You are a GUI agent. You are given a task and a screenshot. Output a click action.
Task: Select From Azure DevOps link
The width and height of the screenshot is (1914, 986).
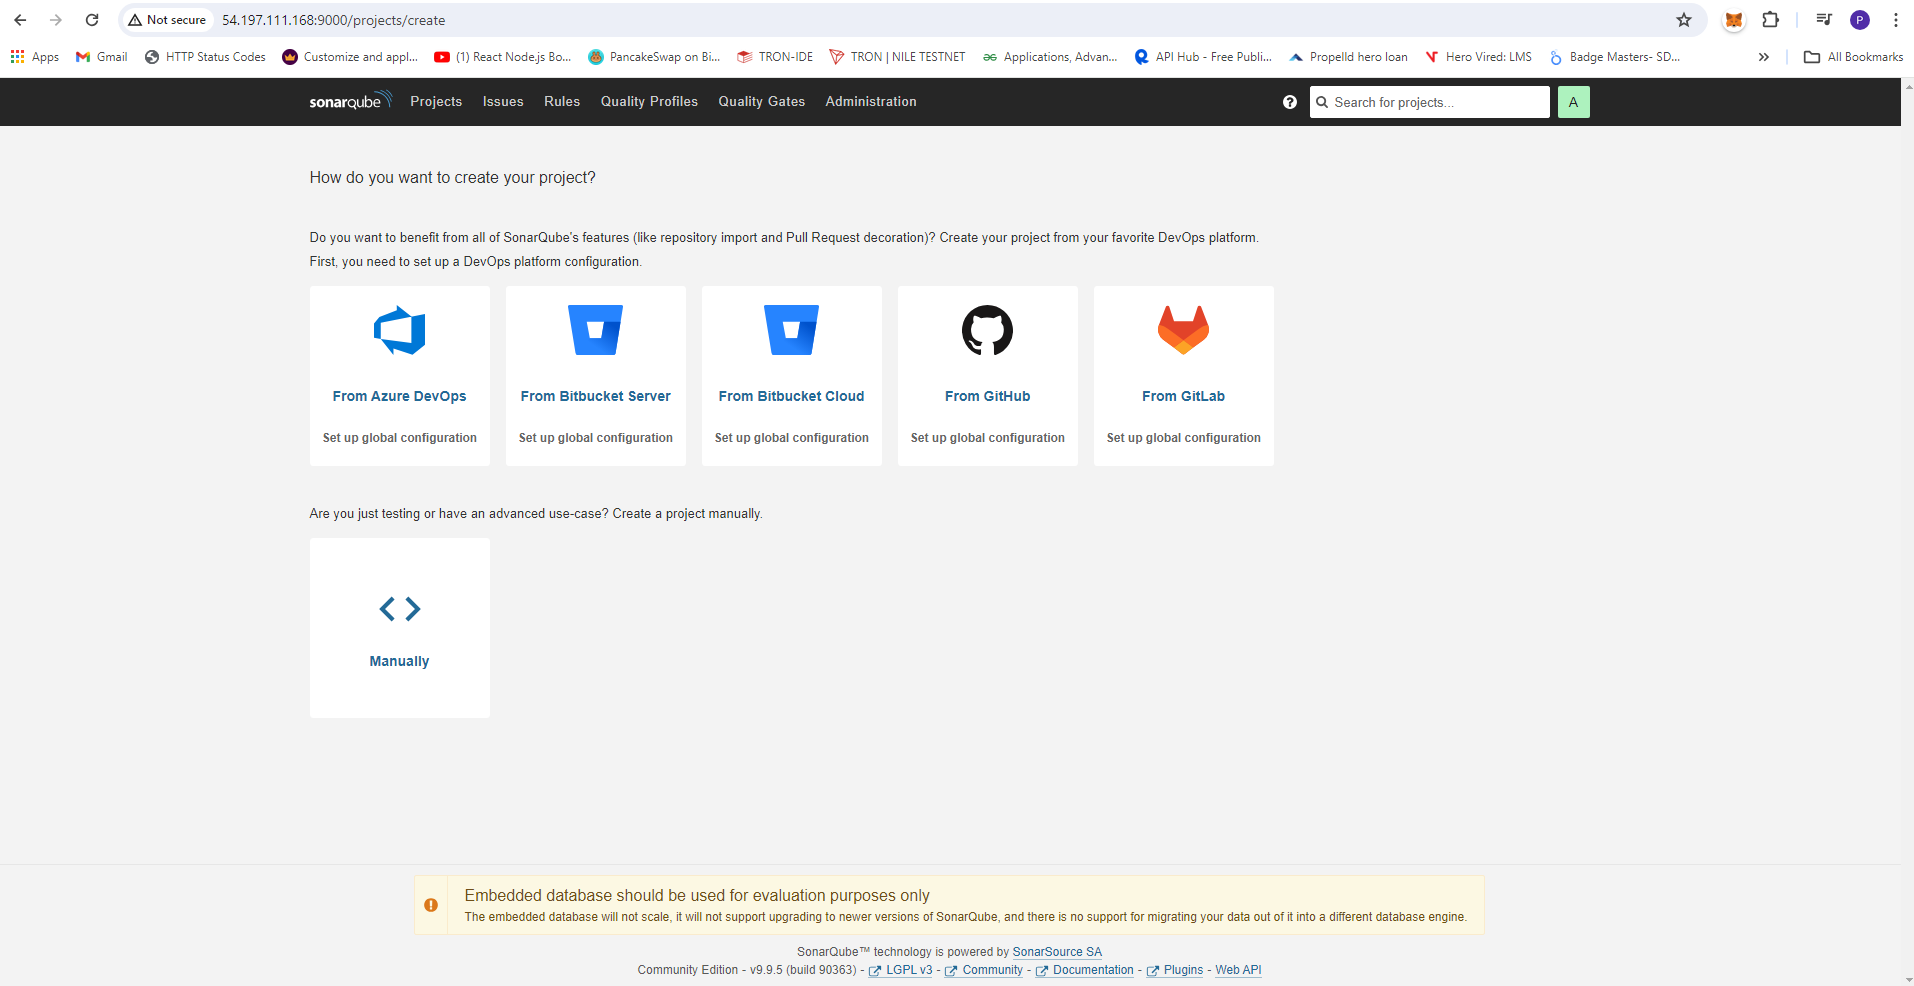point(399,396)
